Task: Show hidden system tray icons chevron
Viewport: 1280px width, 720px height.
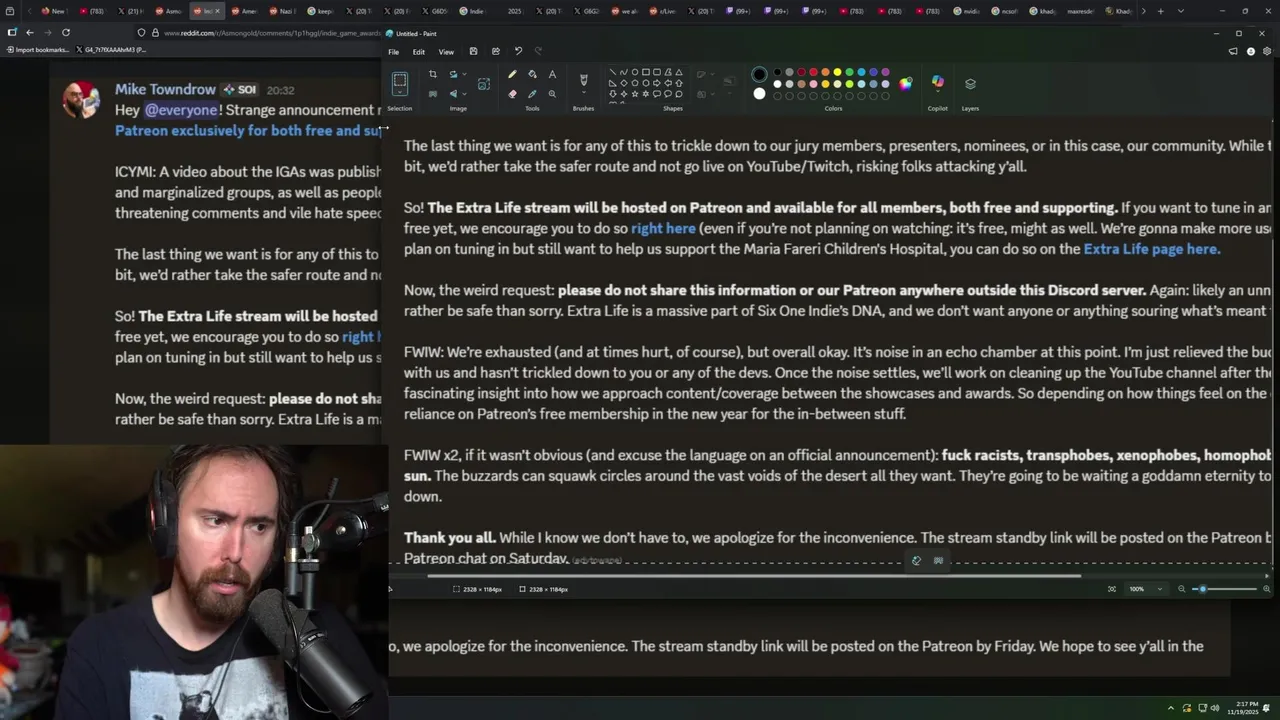Action: point(1171,708)
